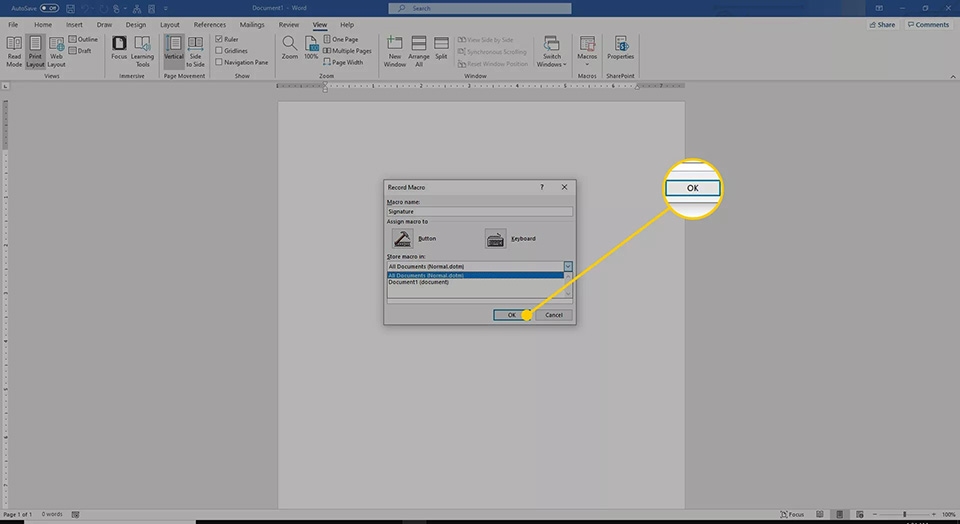Click the zoom slider handle
Screen dimensions: 960x524
click(x=904, y=514)
